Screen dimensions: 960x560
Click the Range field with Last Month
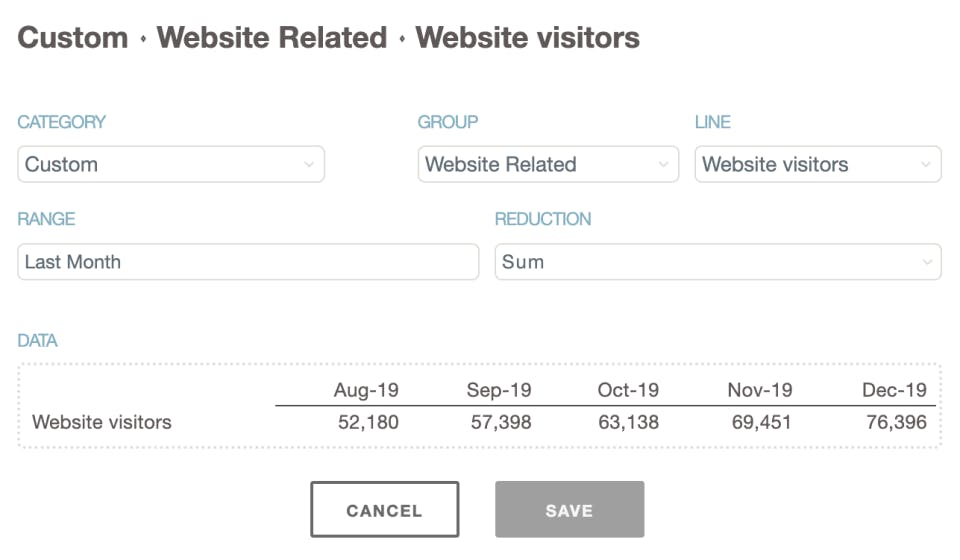coord(248,262)
